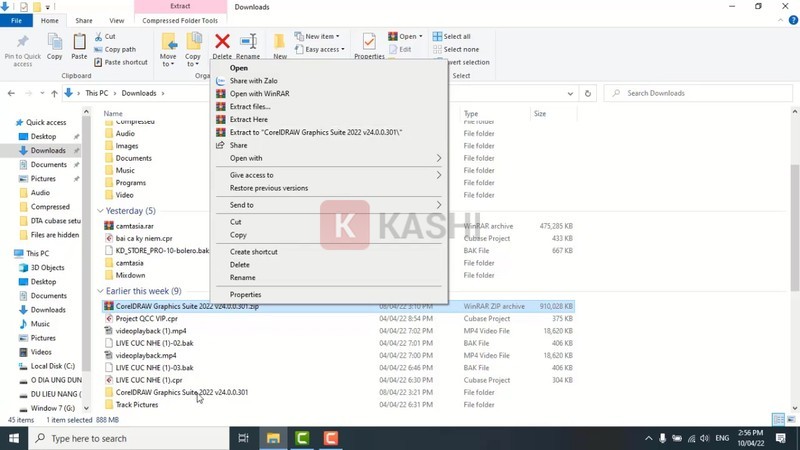This screenshot has width=800, height=450.
Task: Select CorelDRAW Graphics Suite 2022 v24.0.0.301 folder
Action: [182, 392]
